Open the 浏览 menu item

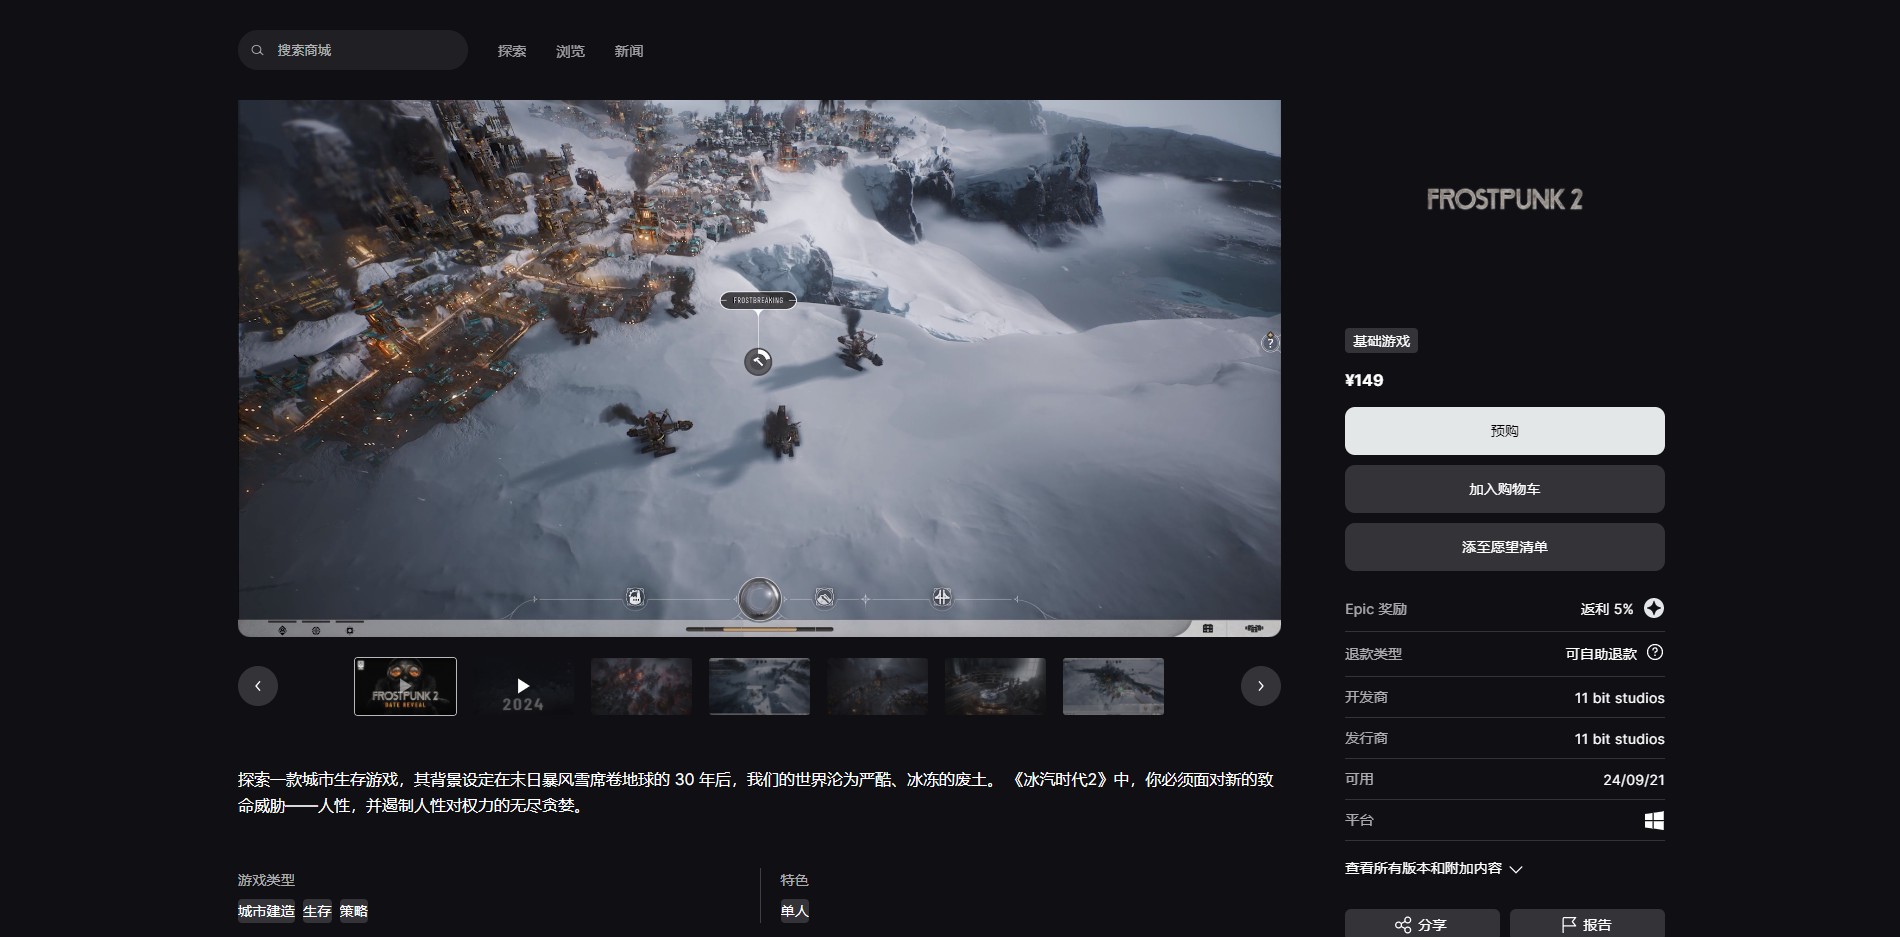click(570, 50)
